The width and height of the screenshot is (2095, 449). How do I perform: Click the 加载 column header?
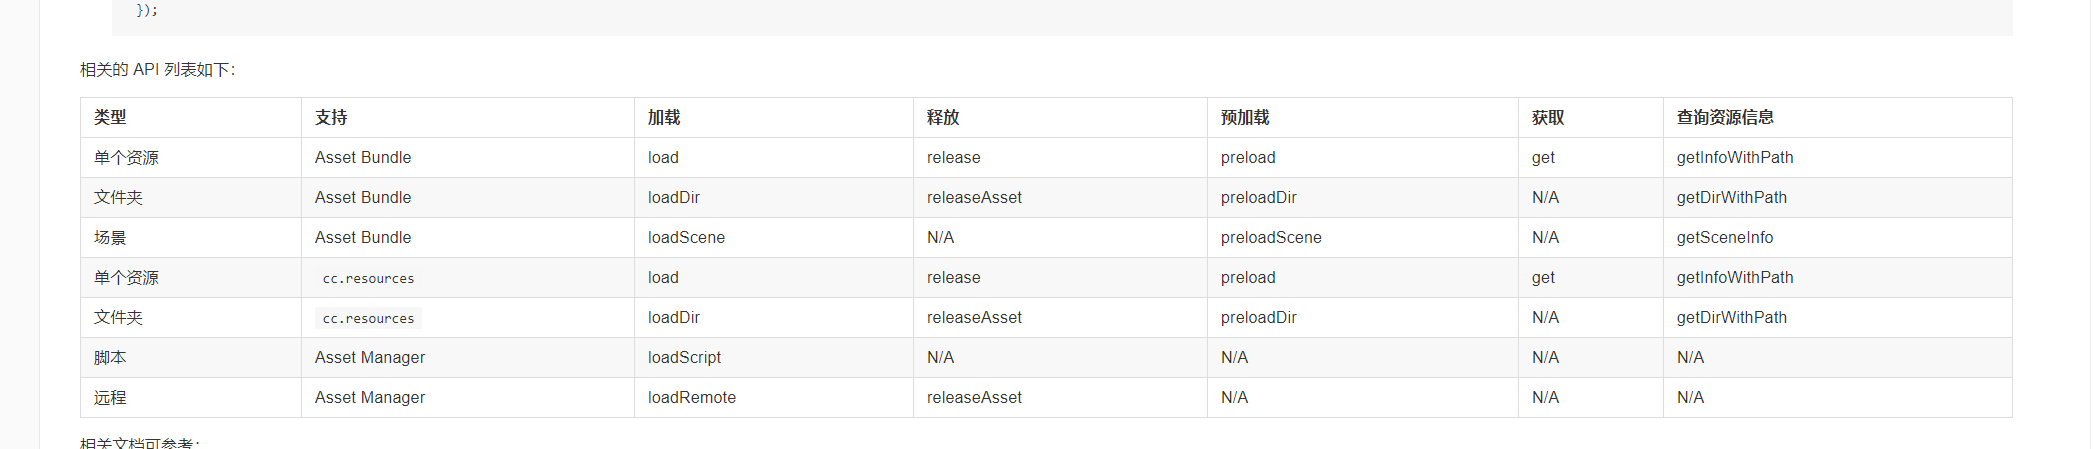pos(664,118)
